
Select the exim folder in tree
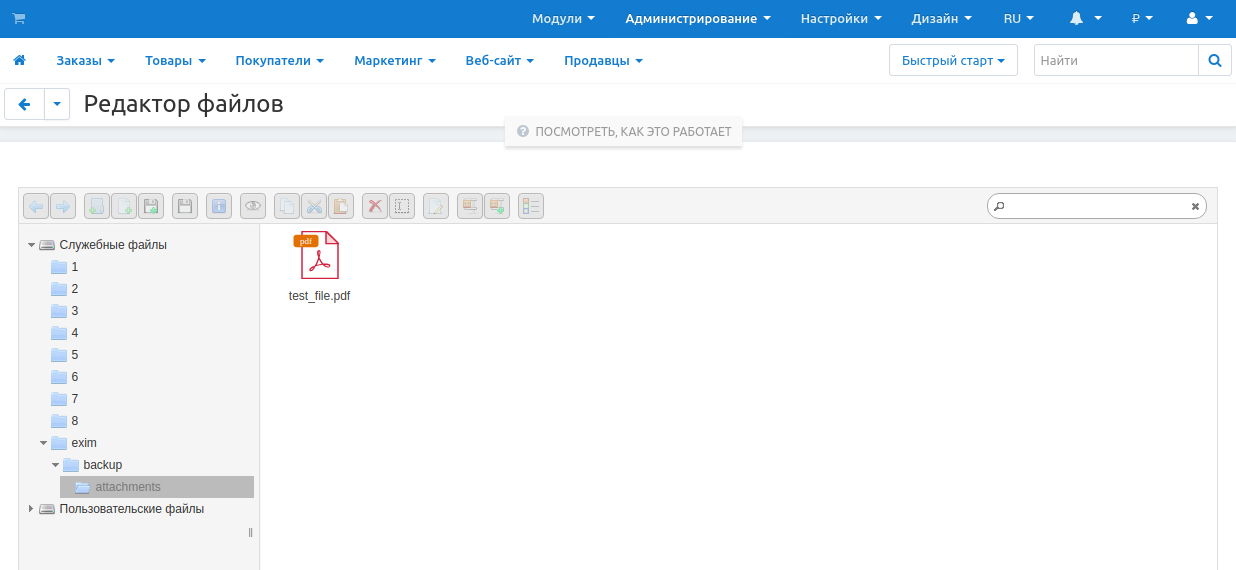(74, 443)
